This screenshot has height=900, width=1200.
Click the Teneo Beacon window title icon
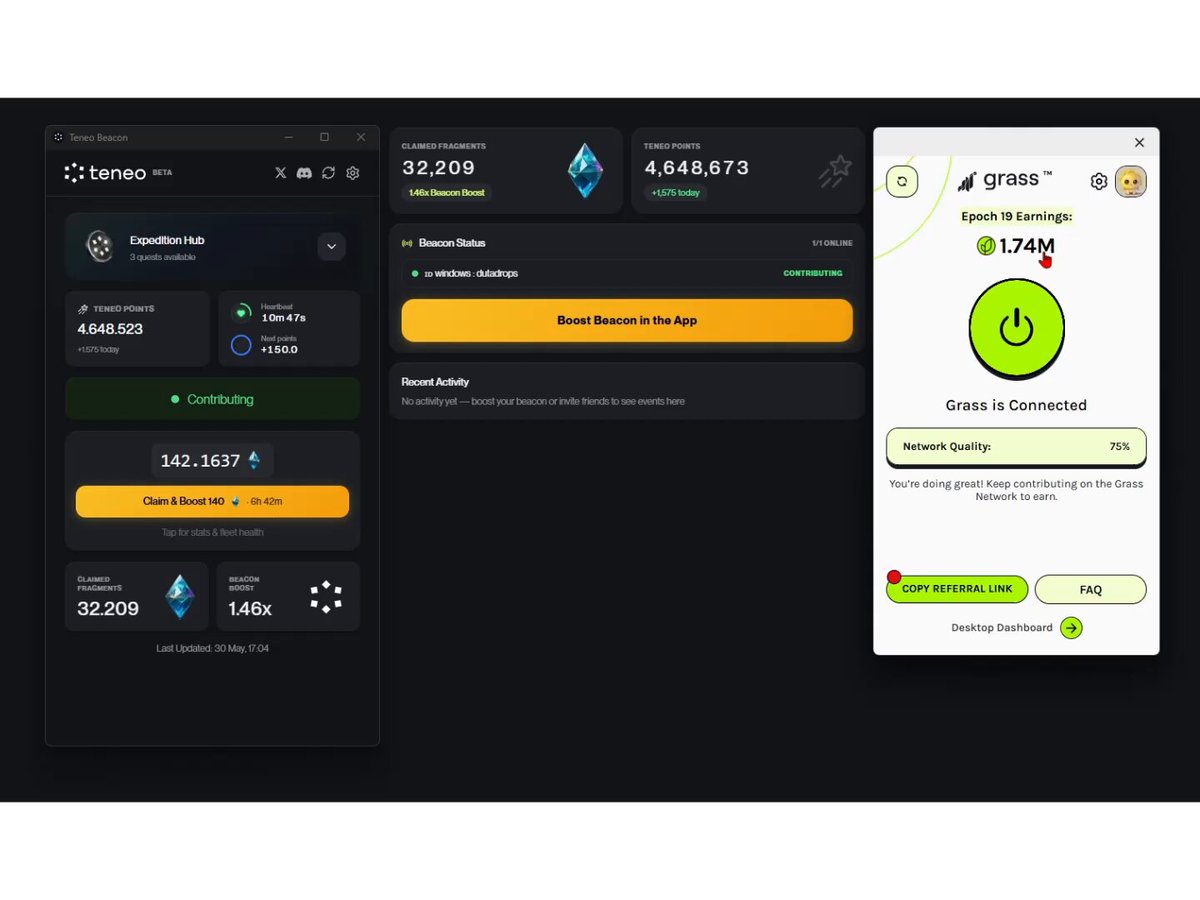click(58, 137)
